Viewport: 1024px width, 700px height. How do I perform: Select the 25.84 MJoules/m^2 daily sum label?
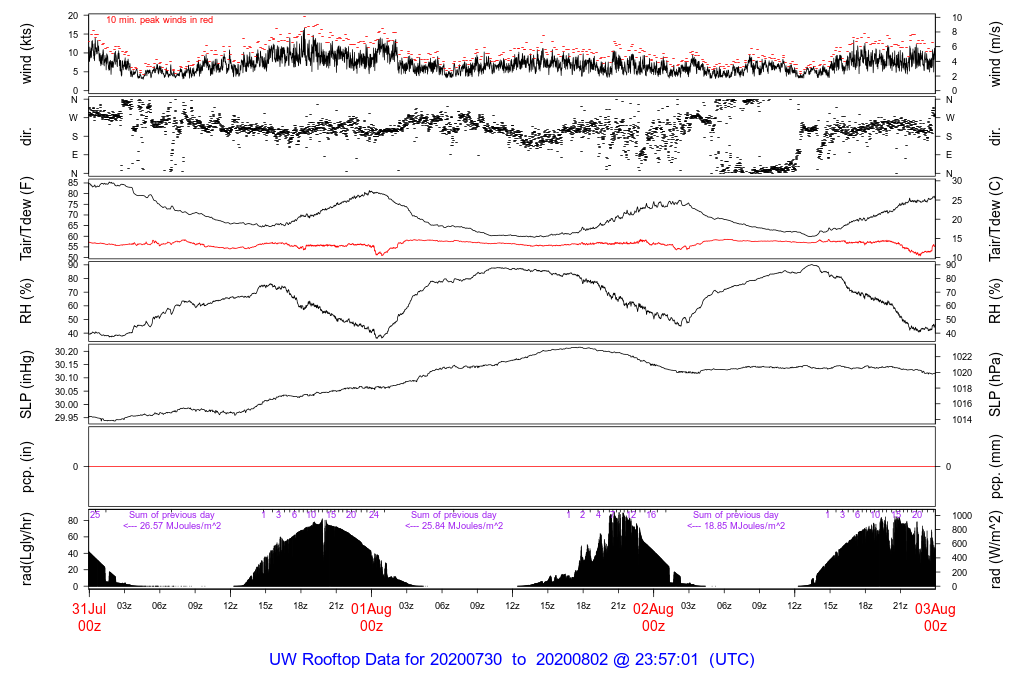tap(453, 526)
